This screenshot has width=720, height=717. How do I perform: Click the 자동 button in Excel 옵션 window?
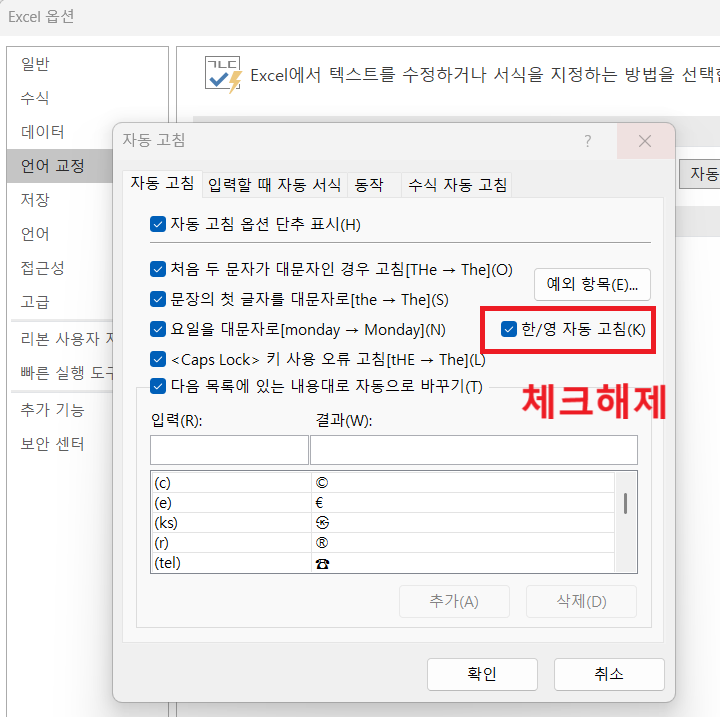(700, 174)
